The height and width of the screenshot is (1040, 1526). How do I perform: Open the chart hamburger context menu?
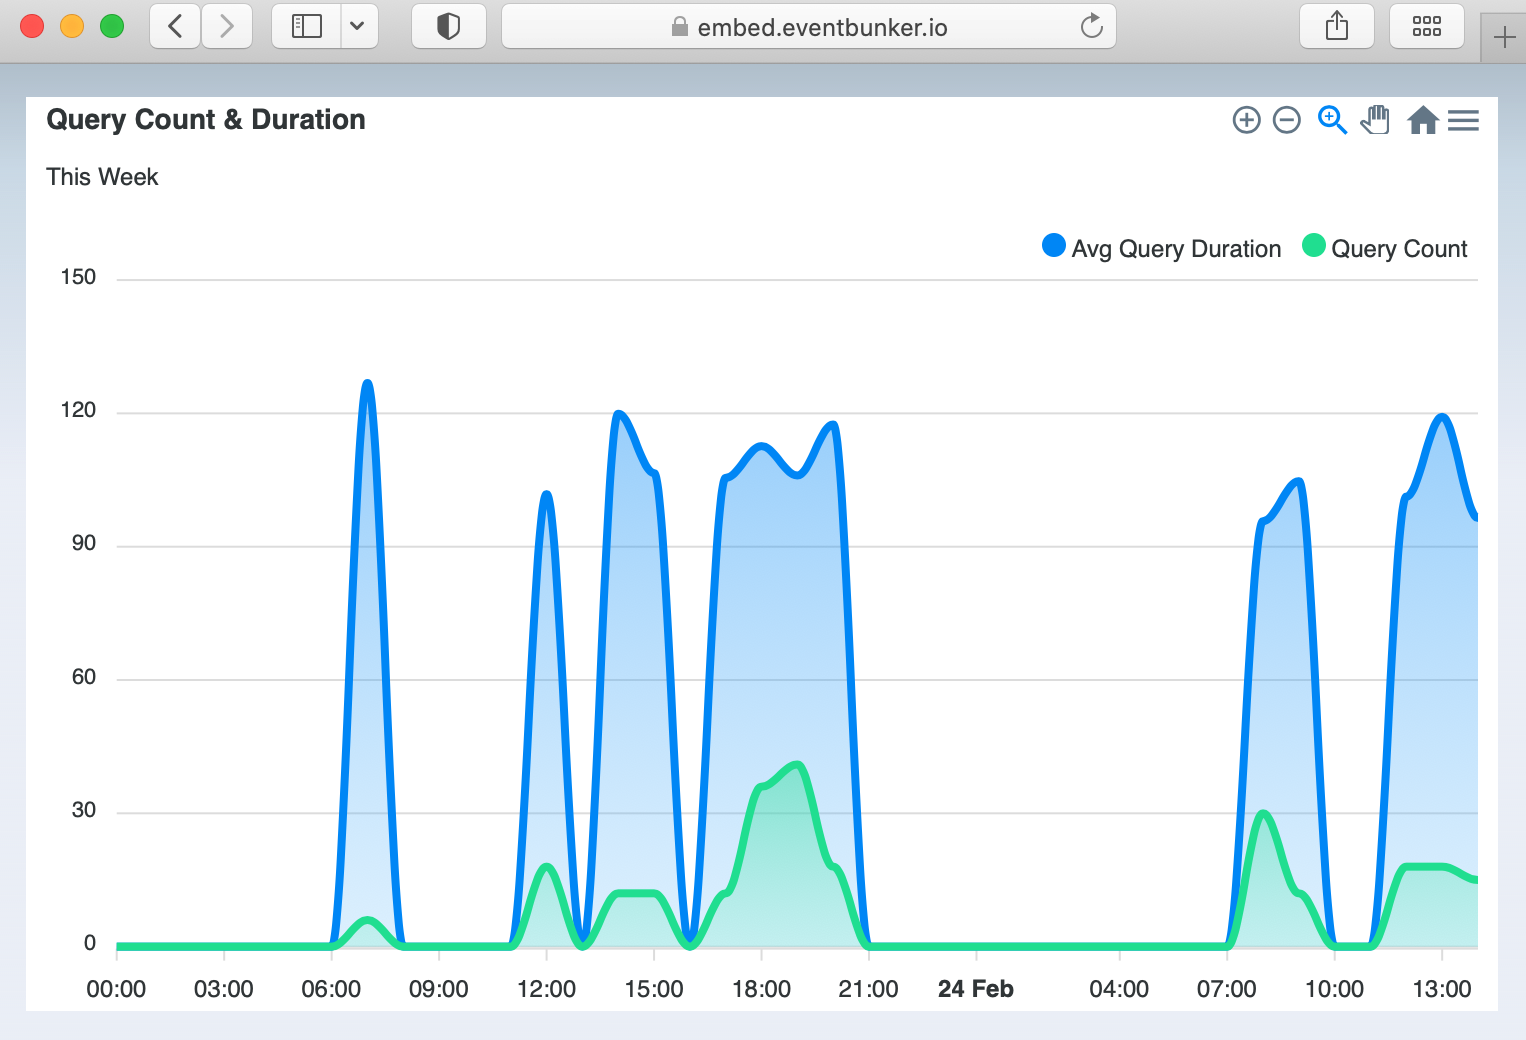1463,120
